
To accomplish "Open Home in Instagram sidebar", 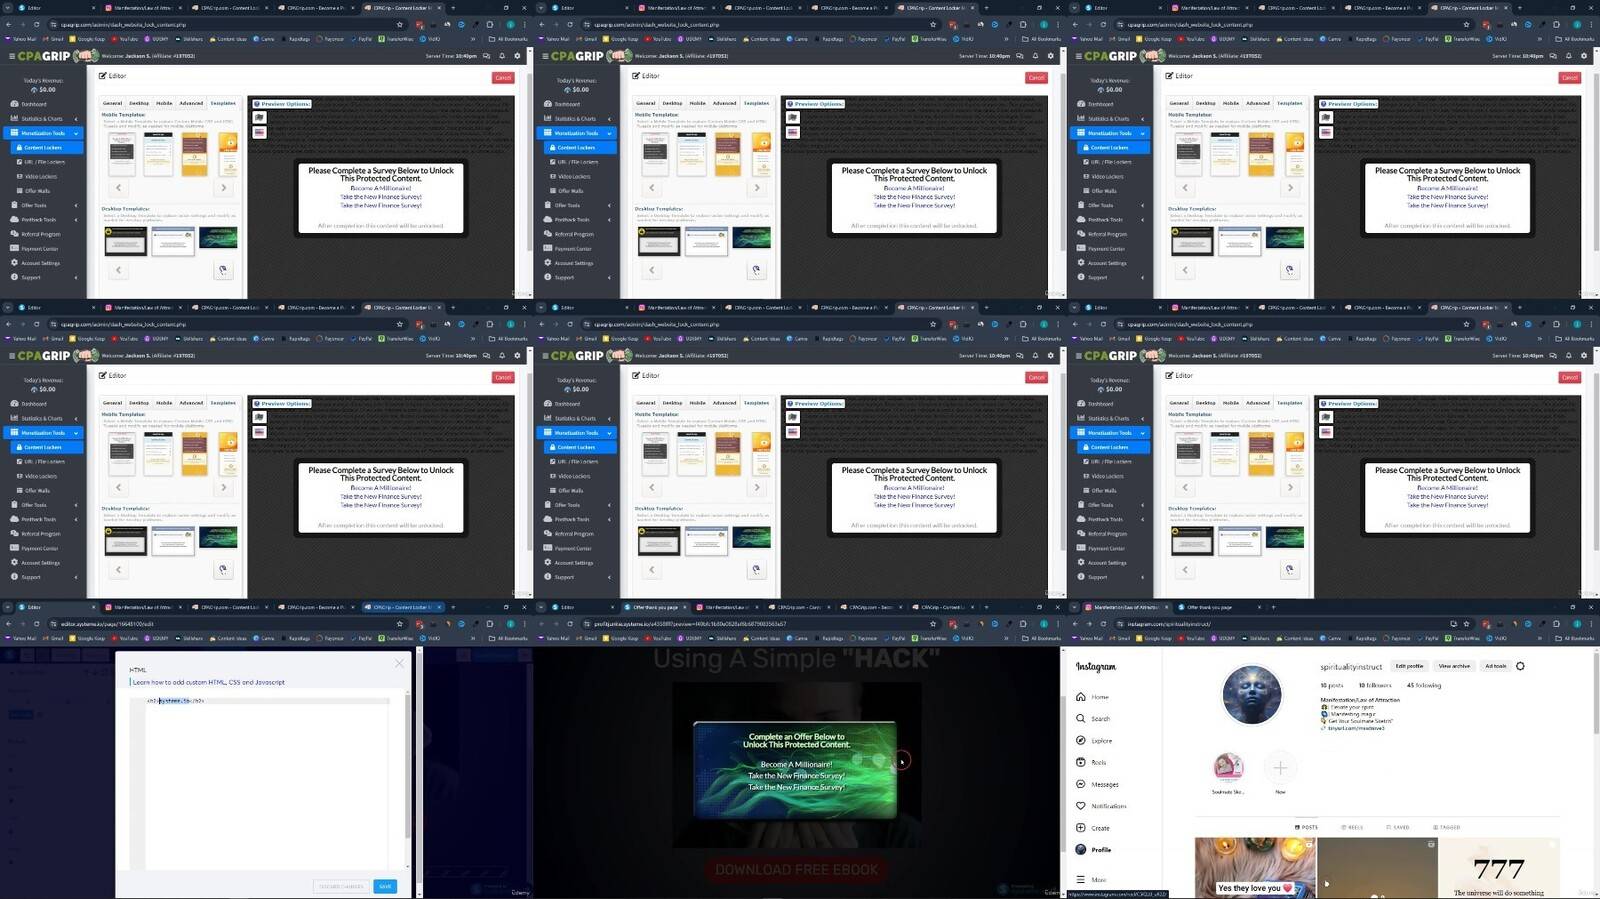I will (1092, 697).
